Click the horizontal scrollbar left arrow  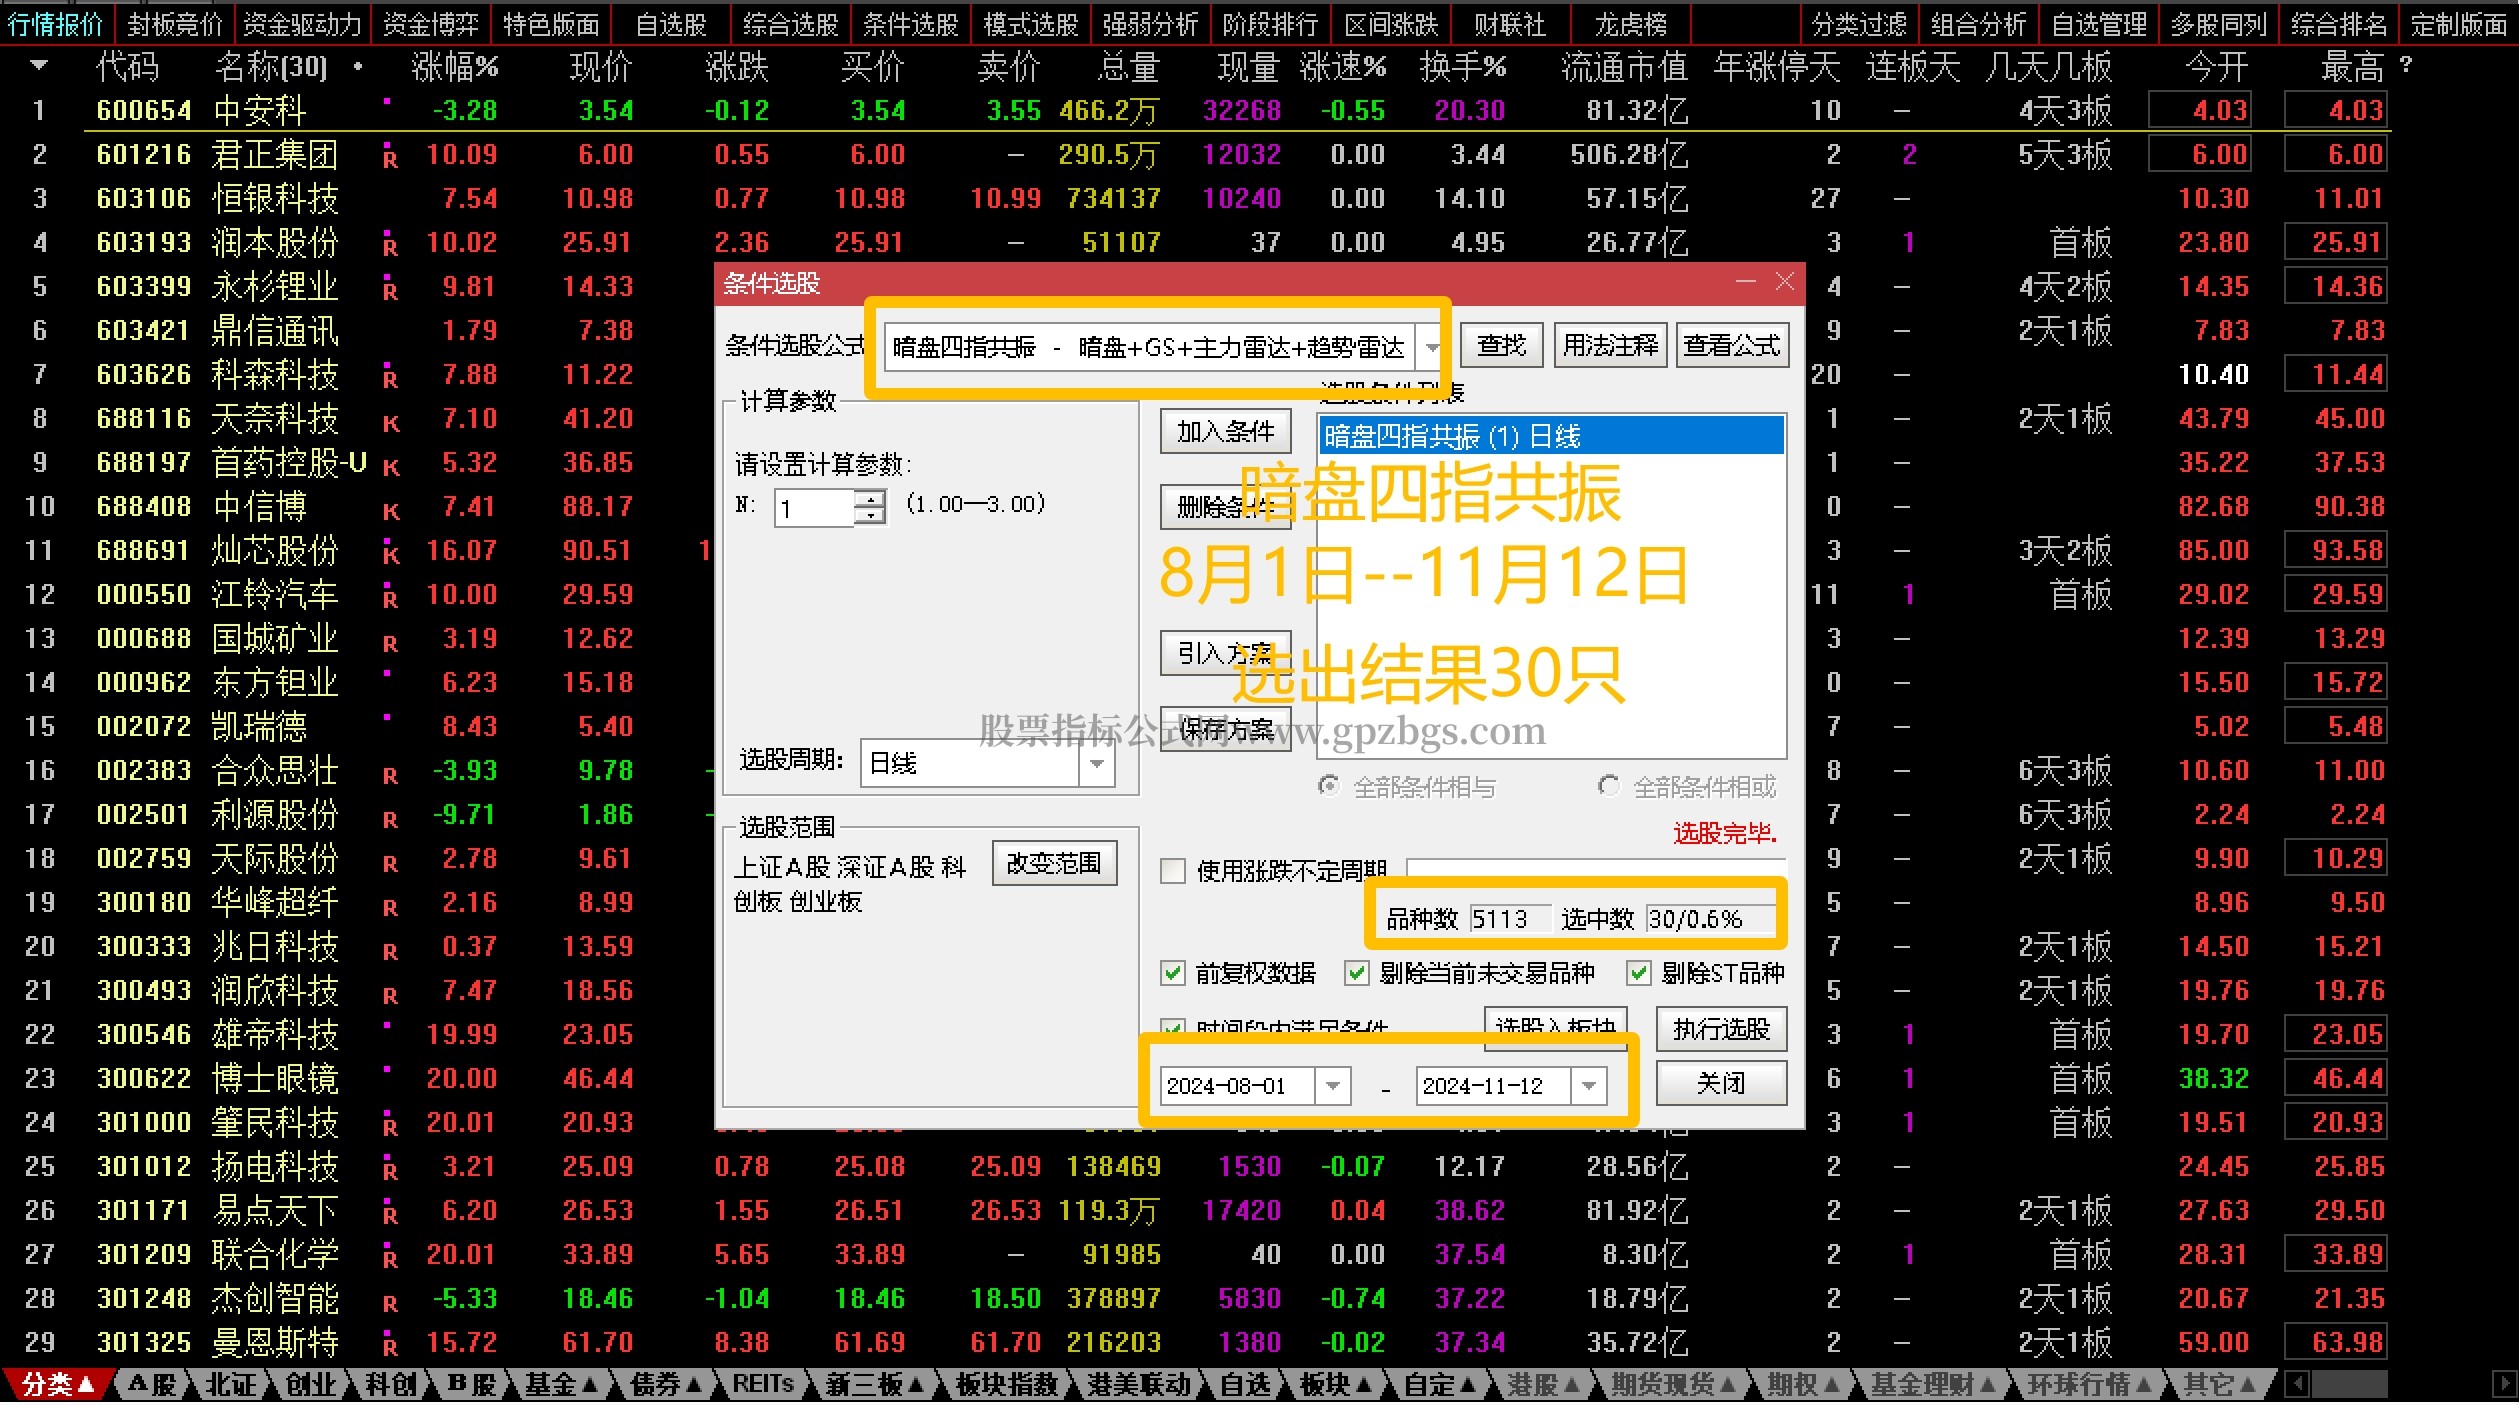[x=2297, y=1384]
